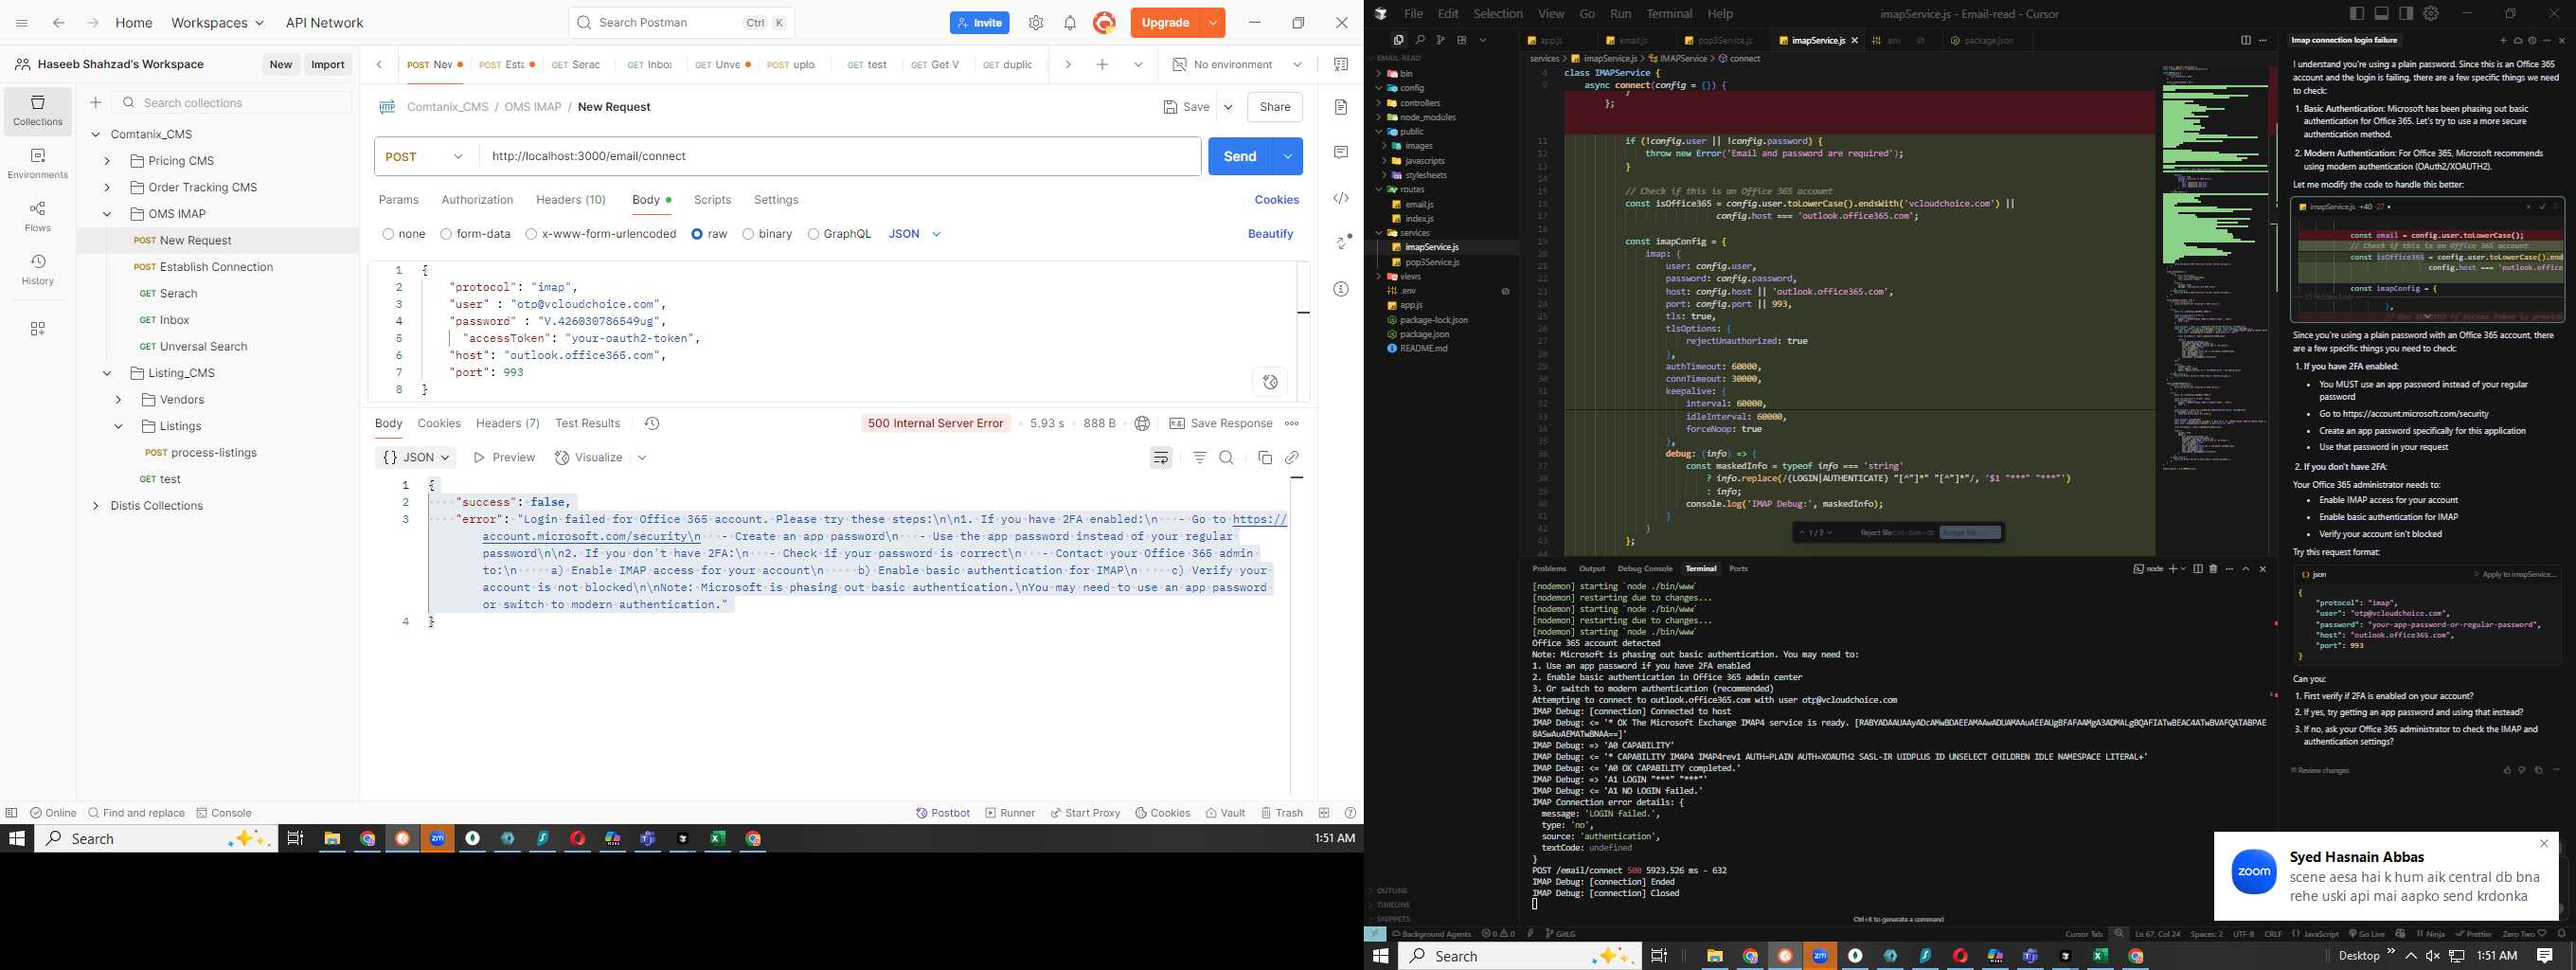
Task: Switch to the Authorization tab
Action: coord(477,200)
